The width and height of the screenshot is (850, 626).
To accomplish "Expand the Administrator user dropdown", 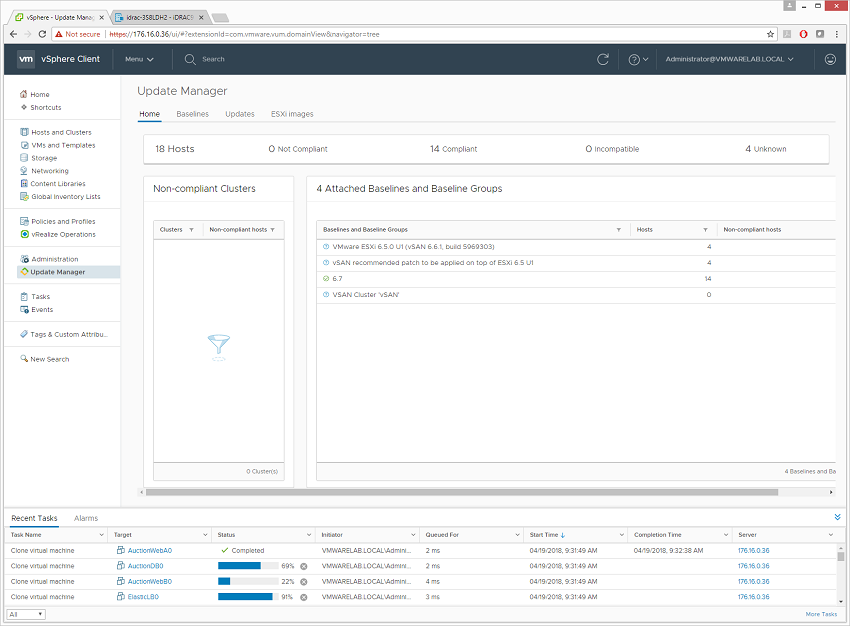I will (730, 59).
